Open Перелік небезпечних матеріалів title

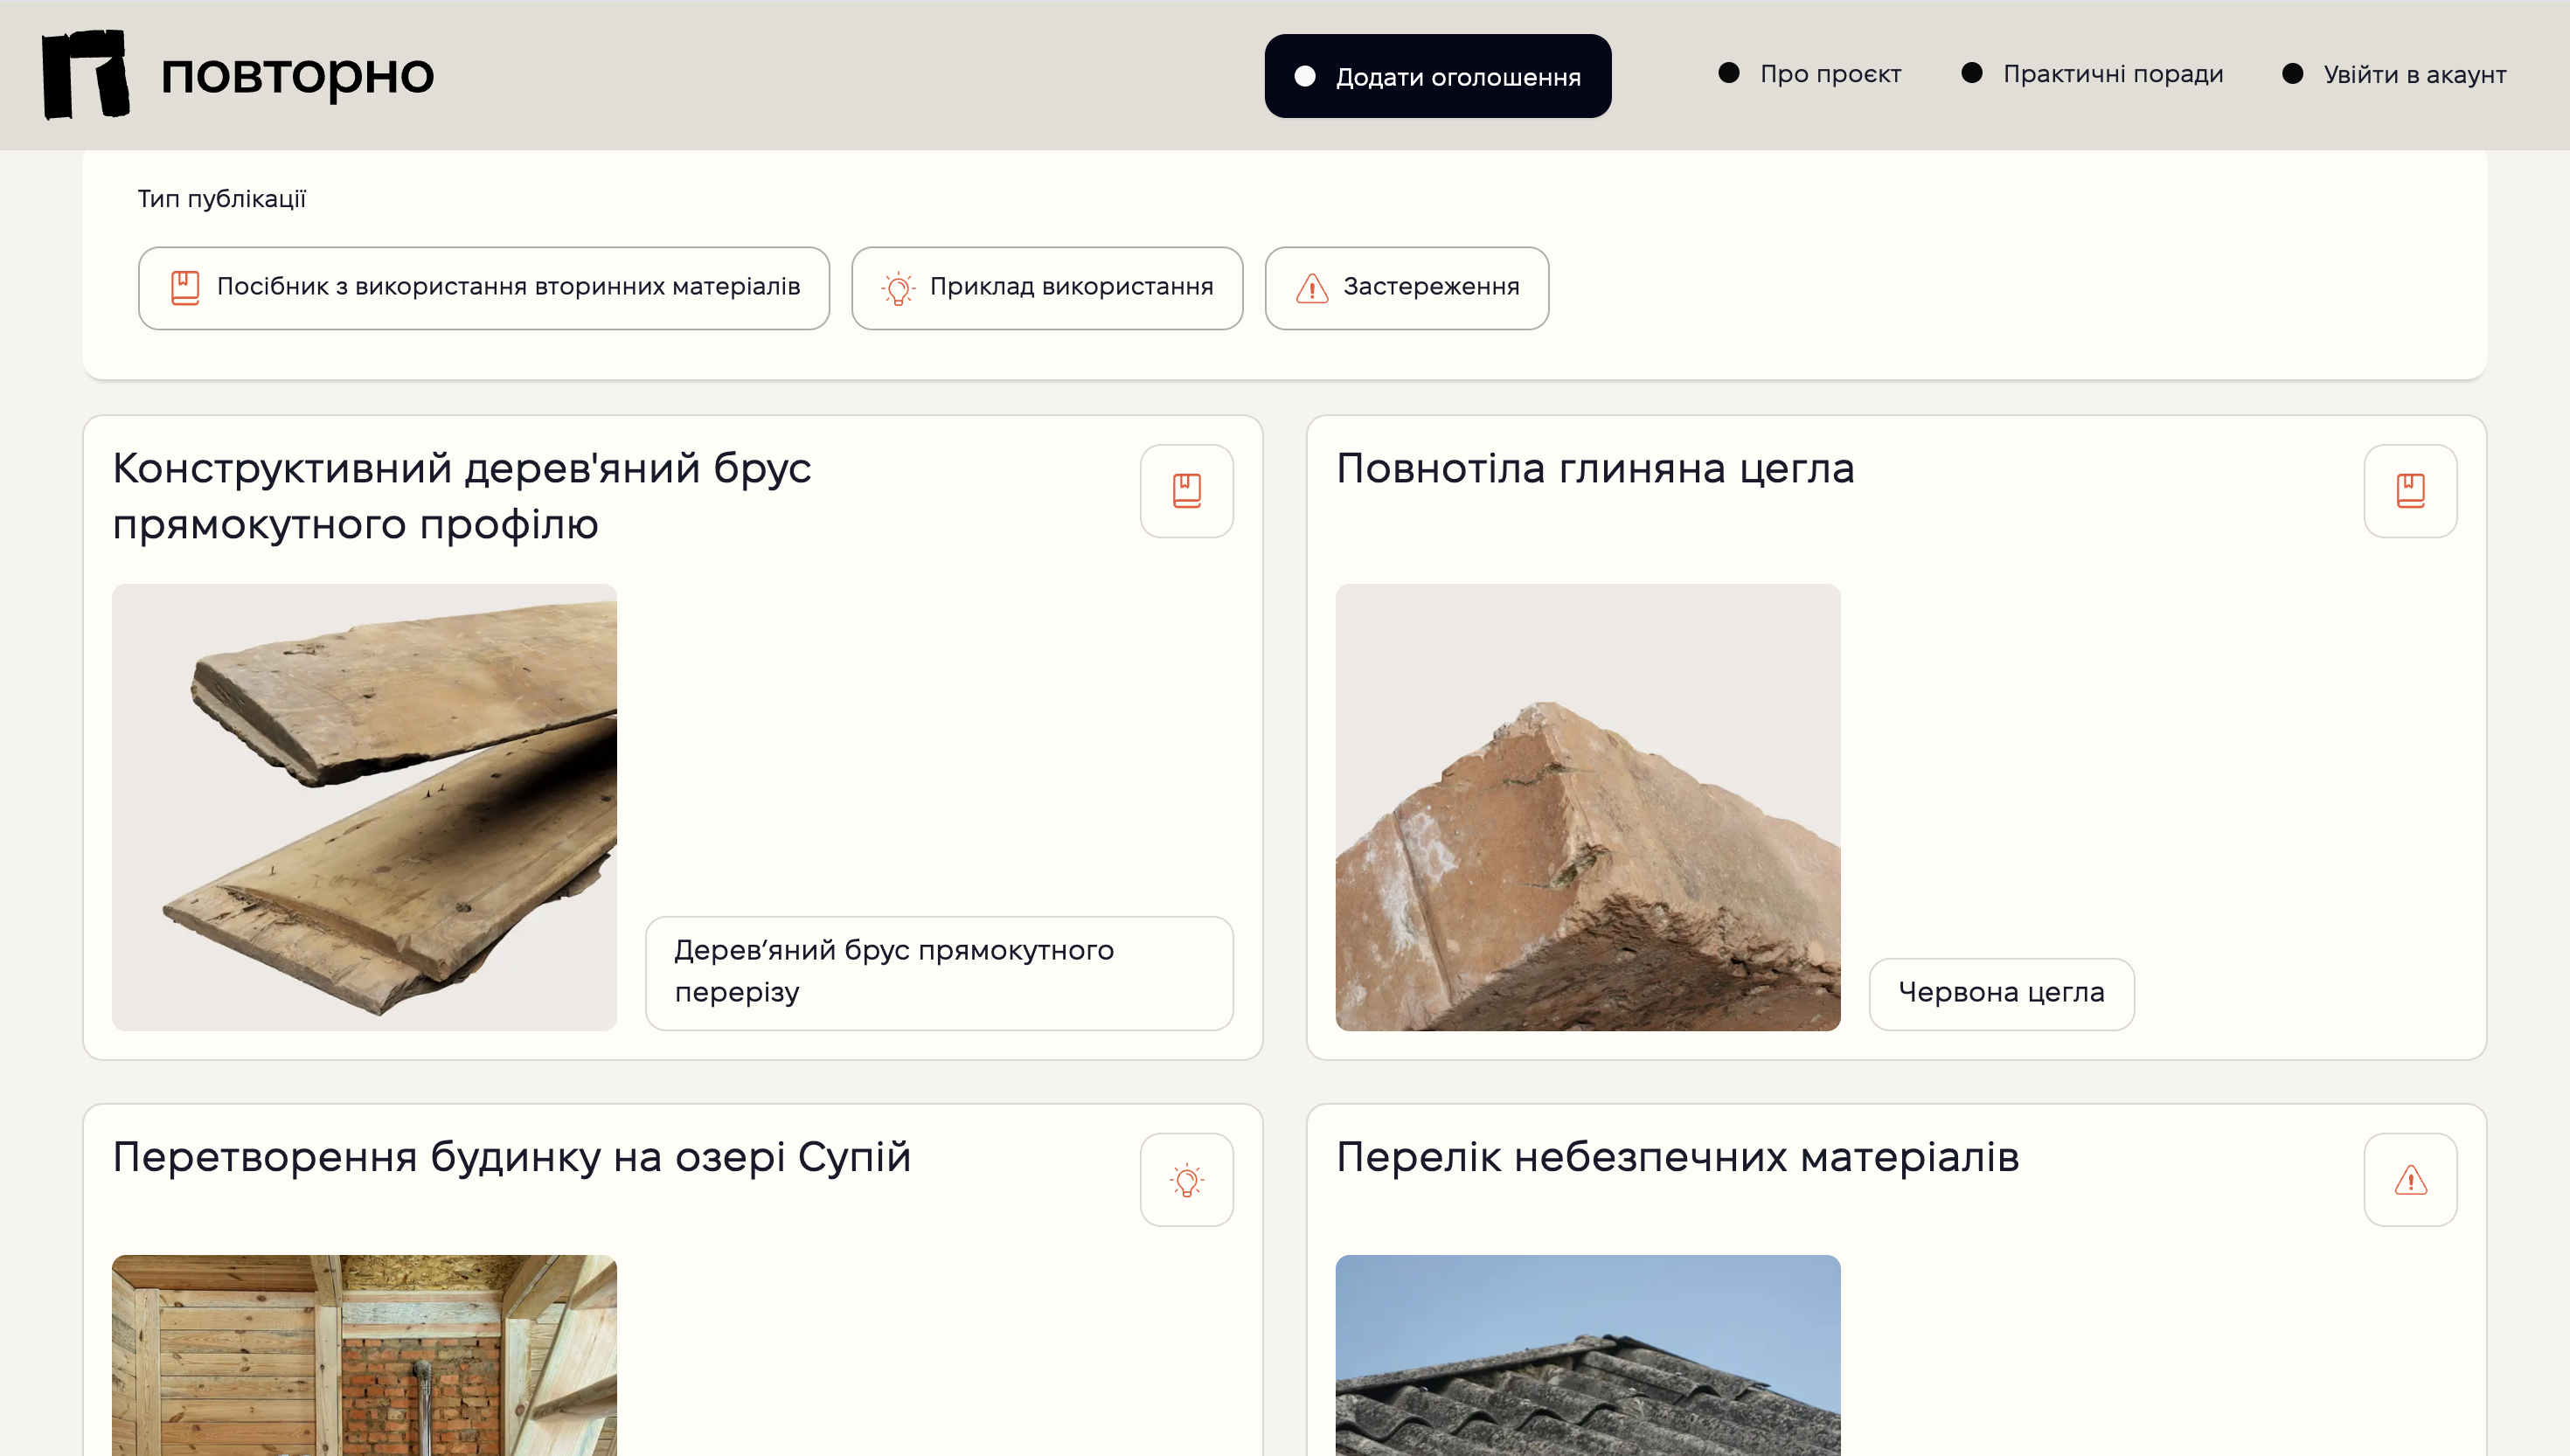click(1677, 1157)
